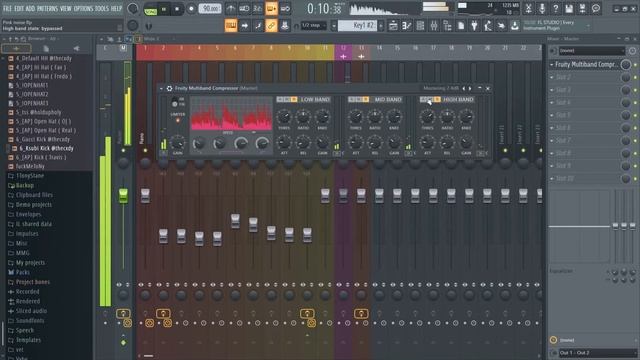Open the mixer view icon
640x360 pixels.
pyautogui.click(x=433, y=26)
